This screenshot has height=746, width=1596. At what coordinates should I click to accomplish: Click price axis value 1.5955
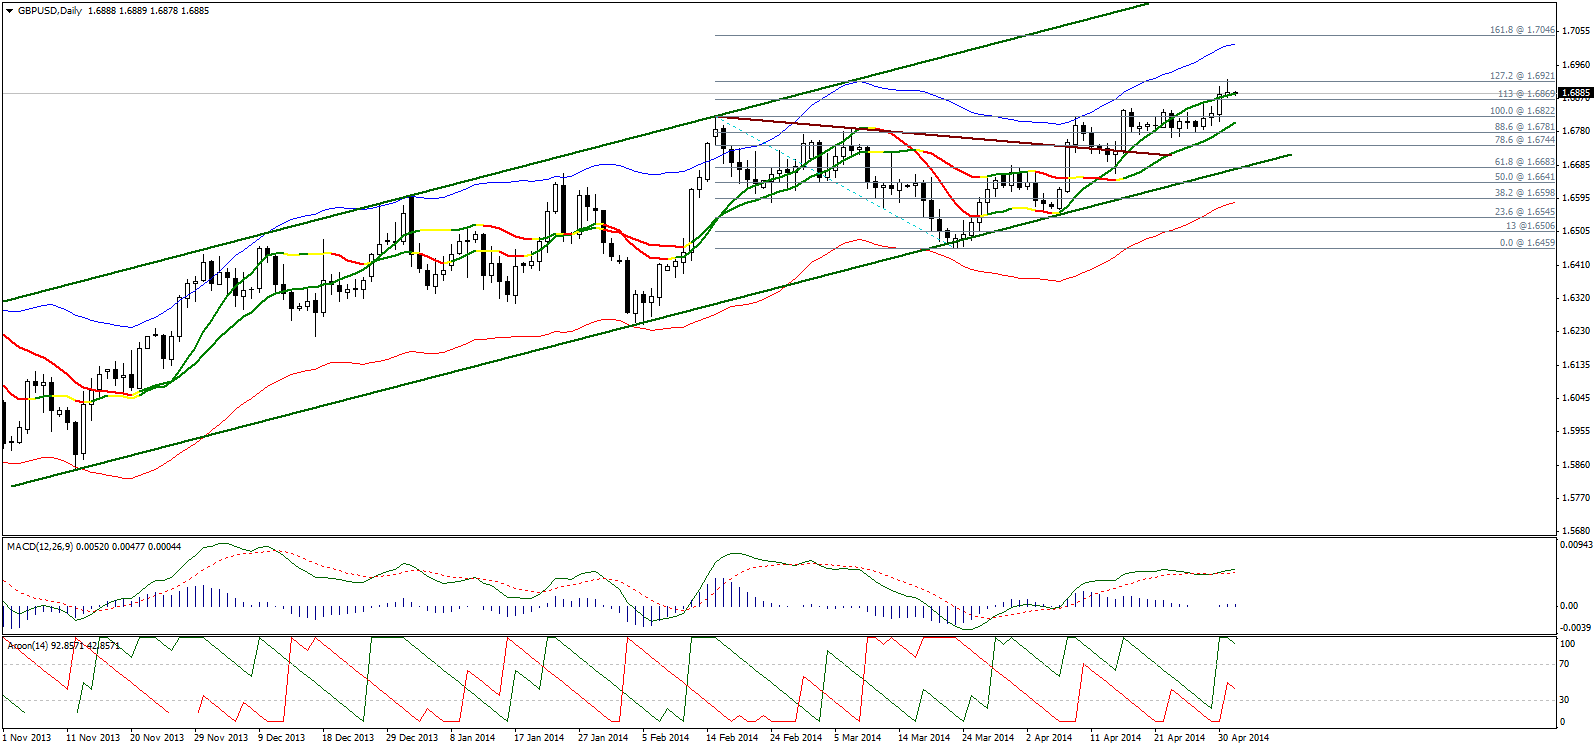(x=1577, y=431)
